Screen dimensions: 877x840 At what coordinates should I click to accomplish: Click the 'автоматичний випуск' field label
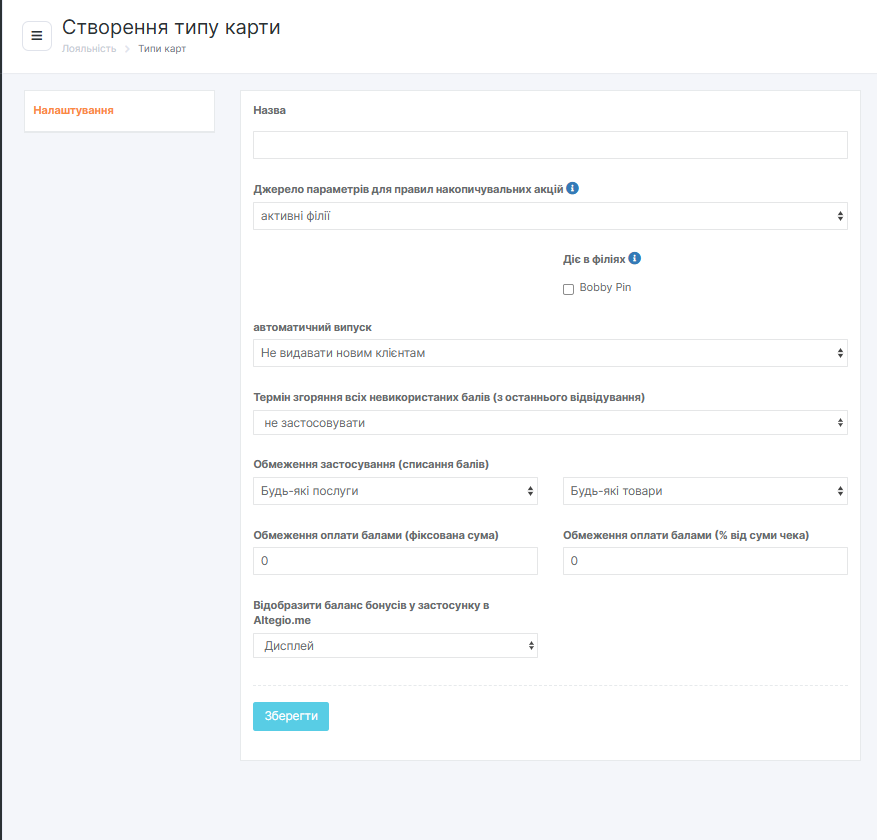[313, 327]
